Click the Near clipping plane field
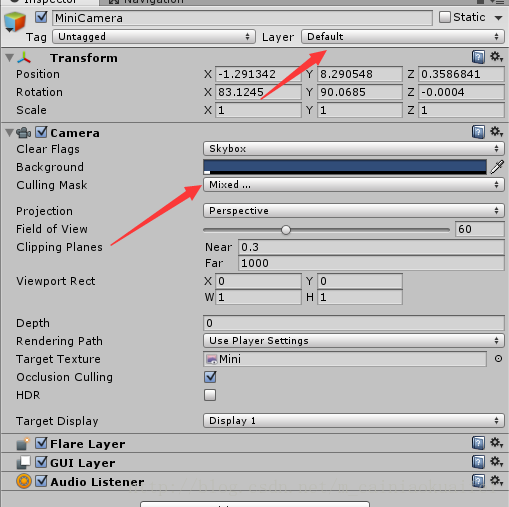The width and height of the screenshot is (509, 507). coord(371,247)
